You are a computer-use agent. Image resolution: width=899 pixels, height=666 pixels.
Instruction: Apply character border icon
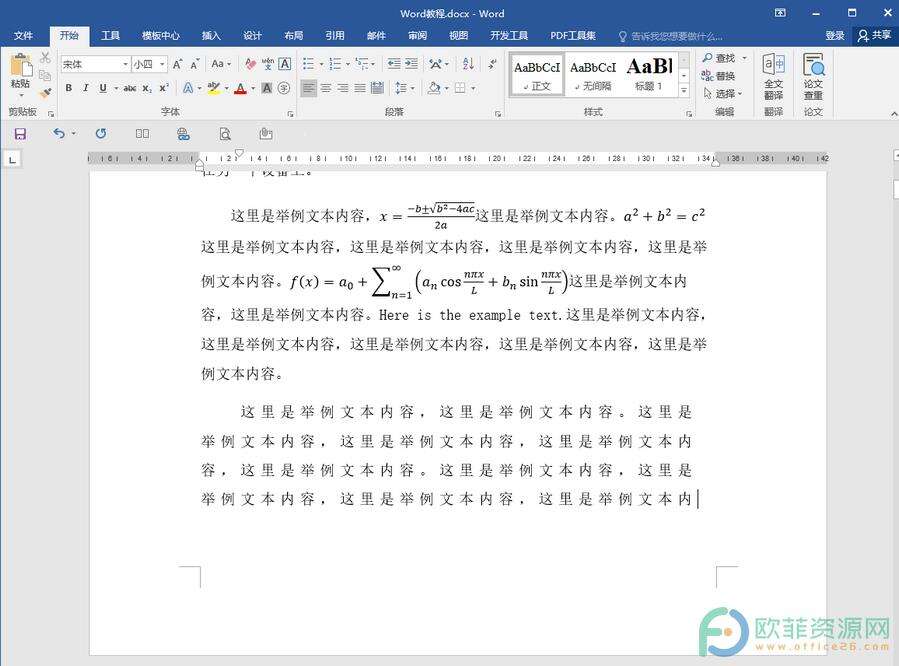click(x=284, y=64)
